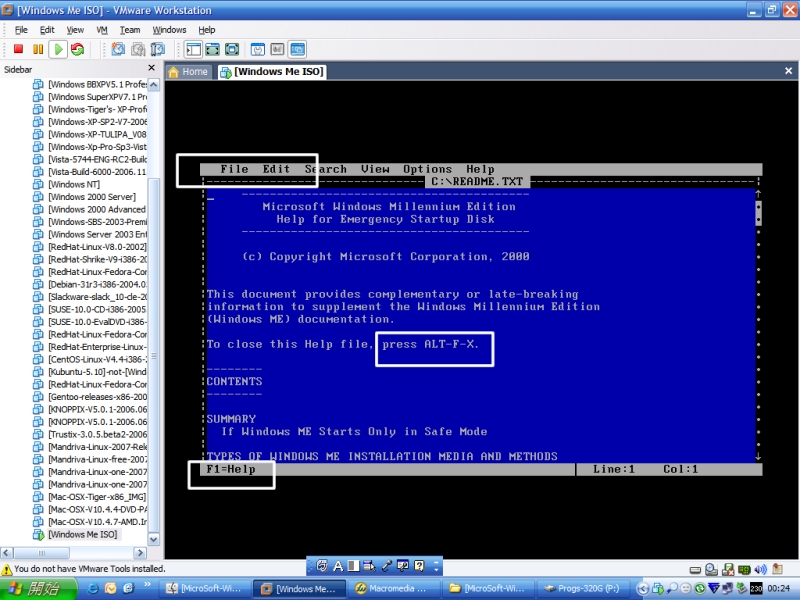Click sidebar horizontal scroll right arrow
This screenshot has height=600, width=800.
point(140,553)
